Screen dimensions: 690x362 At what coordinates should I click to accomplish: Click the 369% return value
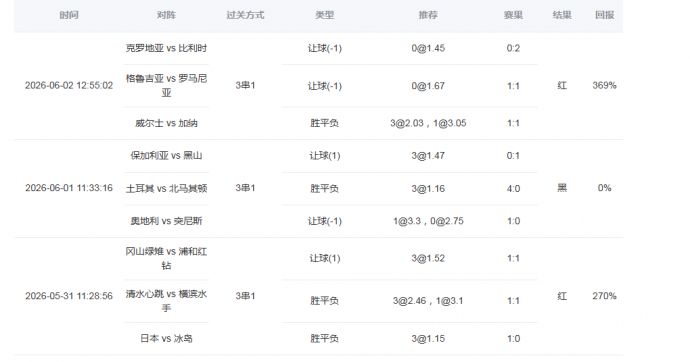[x=604, y=85]
